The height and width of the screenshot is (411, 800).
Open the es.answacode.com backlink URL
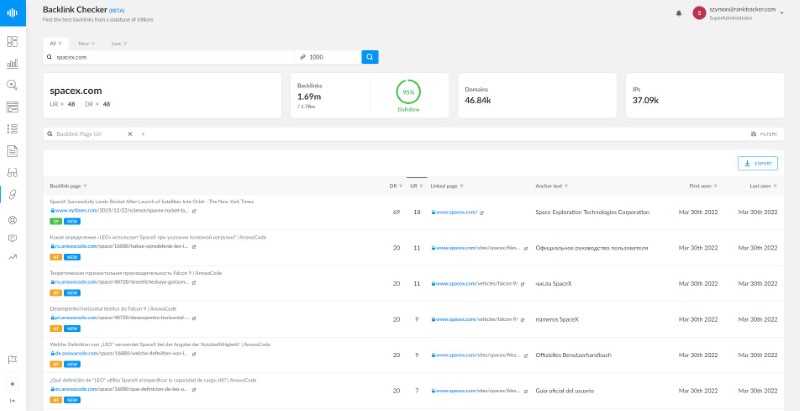(x=120, y=389)
